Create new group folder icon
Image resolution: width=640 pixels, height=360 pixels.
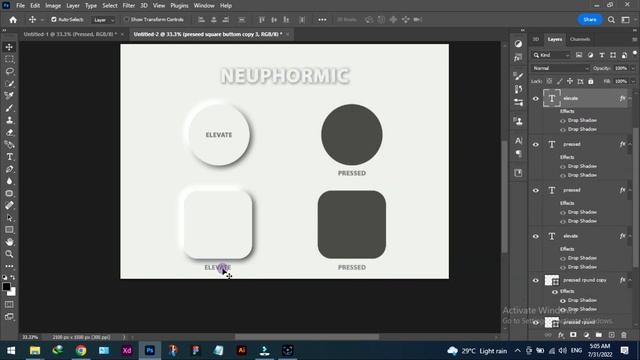598,335
